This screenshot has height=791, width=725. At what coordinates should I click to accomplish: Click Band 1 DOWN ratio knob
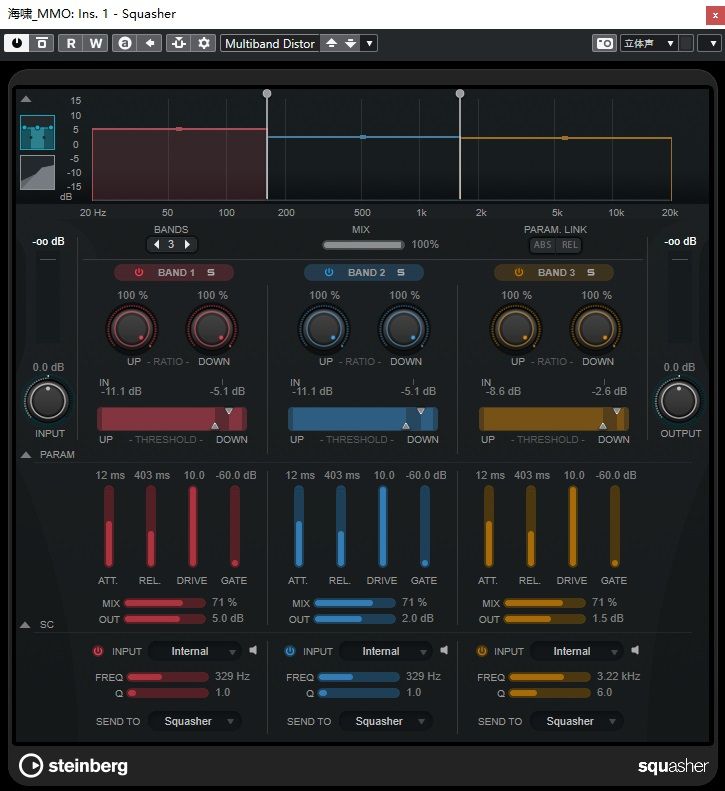212,329
